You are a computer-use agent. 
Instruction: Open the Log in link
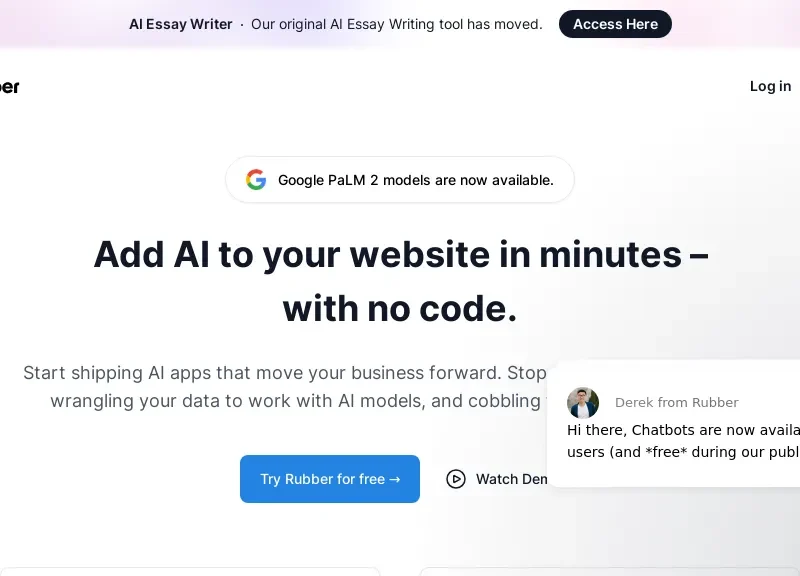(770, 86)
